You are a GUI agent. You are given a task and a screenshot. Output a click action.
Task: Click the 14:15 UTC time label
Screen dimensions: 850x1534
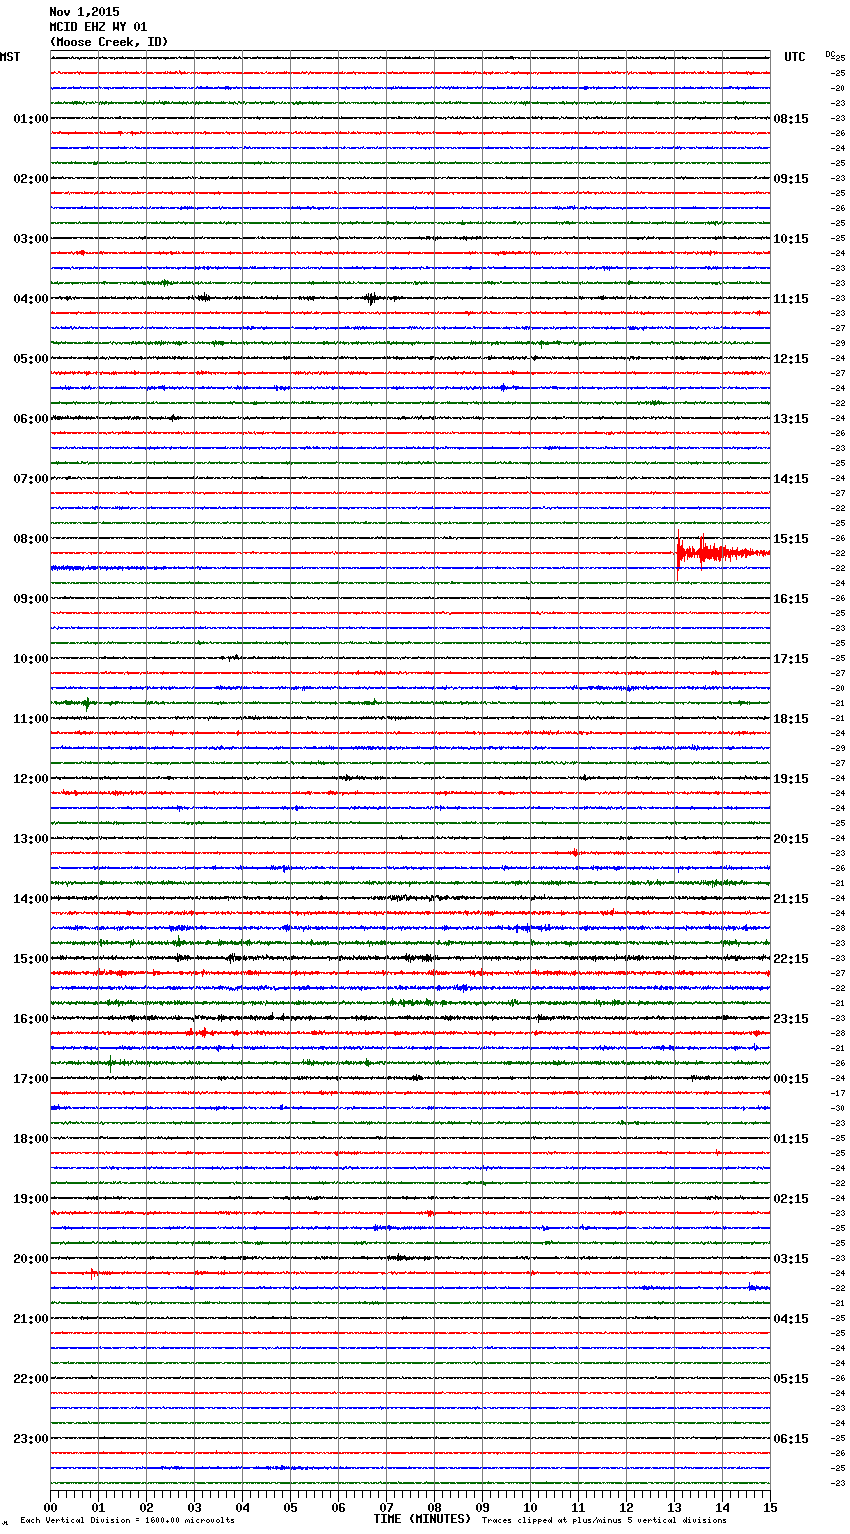click(x=791, y=479)
